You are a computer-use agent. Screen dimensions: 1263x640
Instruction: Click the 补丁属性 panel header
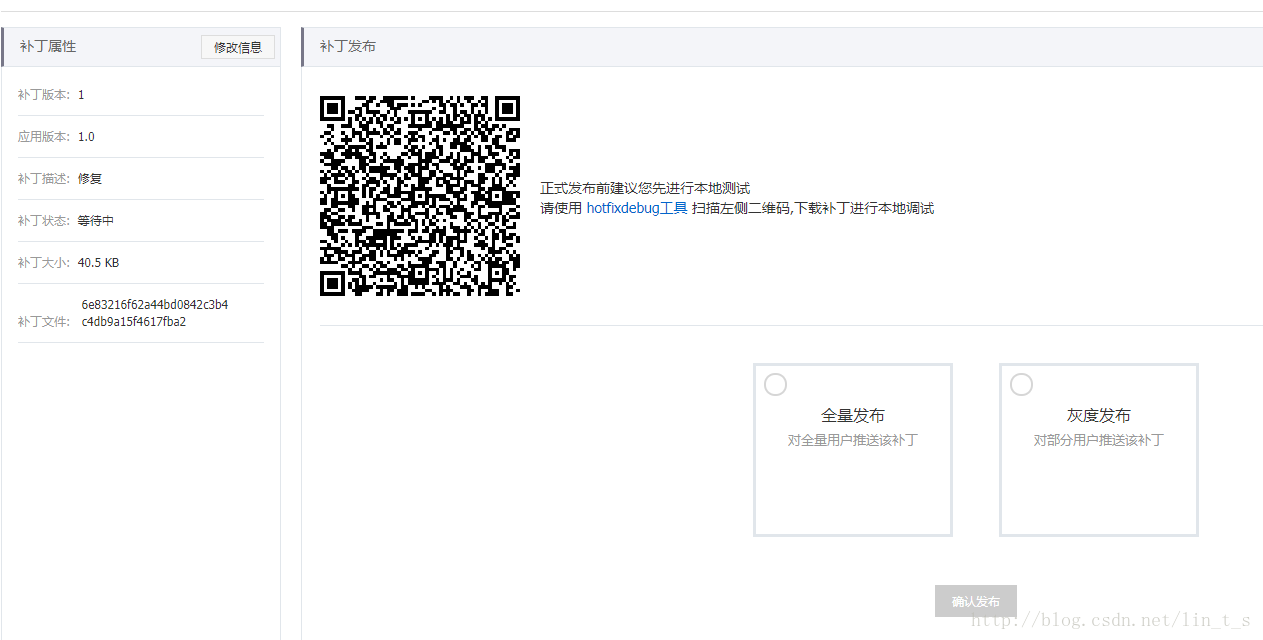click(141, 47)
